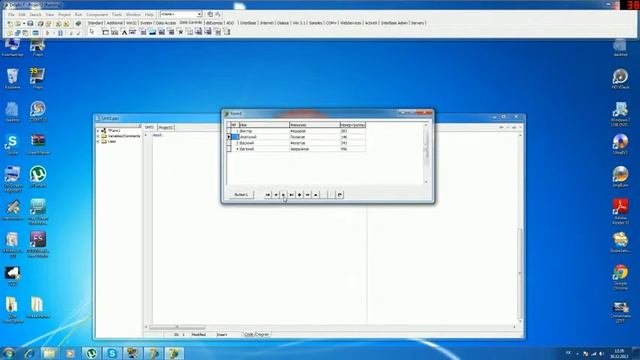Select the DBEdit component icon
The width and height of the screenshot is (640, 360).
coord(133,32)
